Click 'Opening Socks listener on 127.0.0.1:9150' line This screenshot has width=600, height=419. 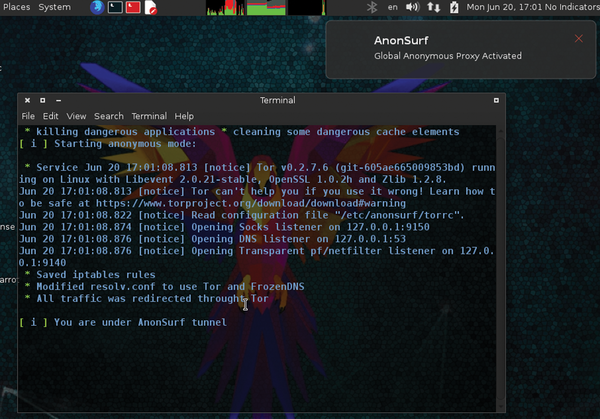click(224, 227)
